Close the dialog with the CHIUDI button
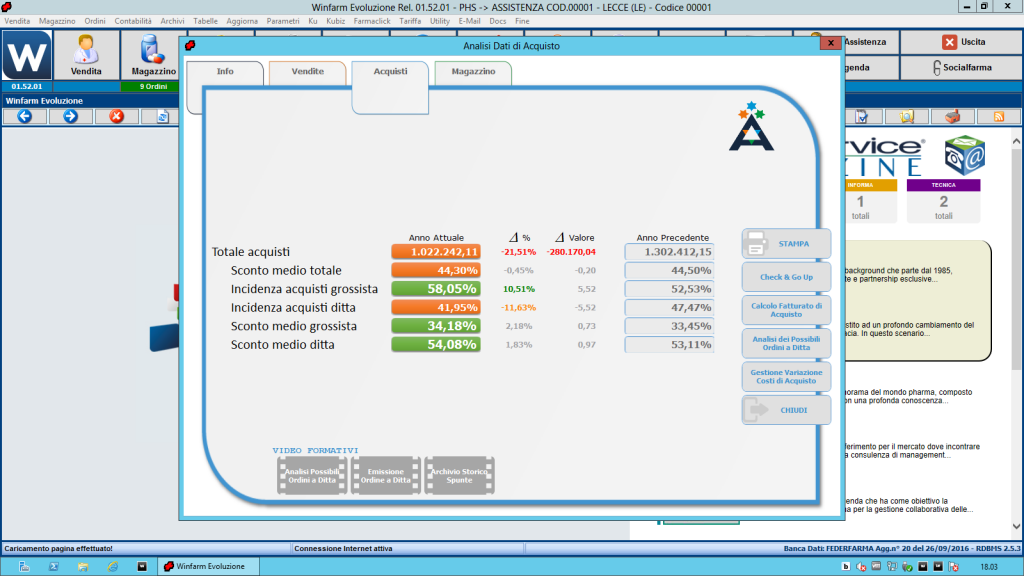Image resolution: width=1024 pixels, height=576 pixels. (x=786, y=410)
